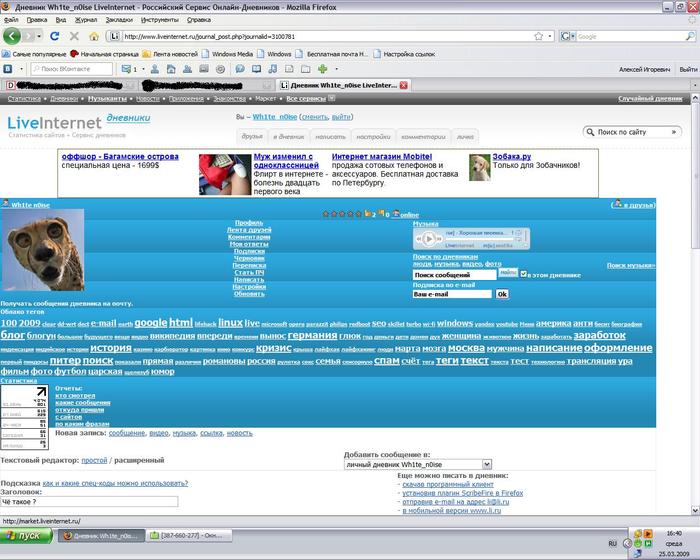The width and height of the screenshot is (700, 560).
Task: Expand the 'Все сервисы' dropdown
Action: coord(331,98)
